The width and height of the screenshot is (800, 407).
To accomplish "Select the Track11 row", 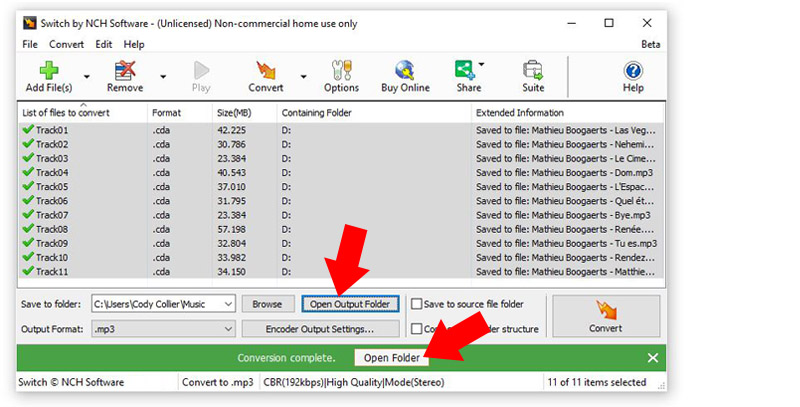I will (x=341, y=272).
